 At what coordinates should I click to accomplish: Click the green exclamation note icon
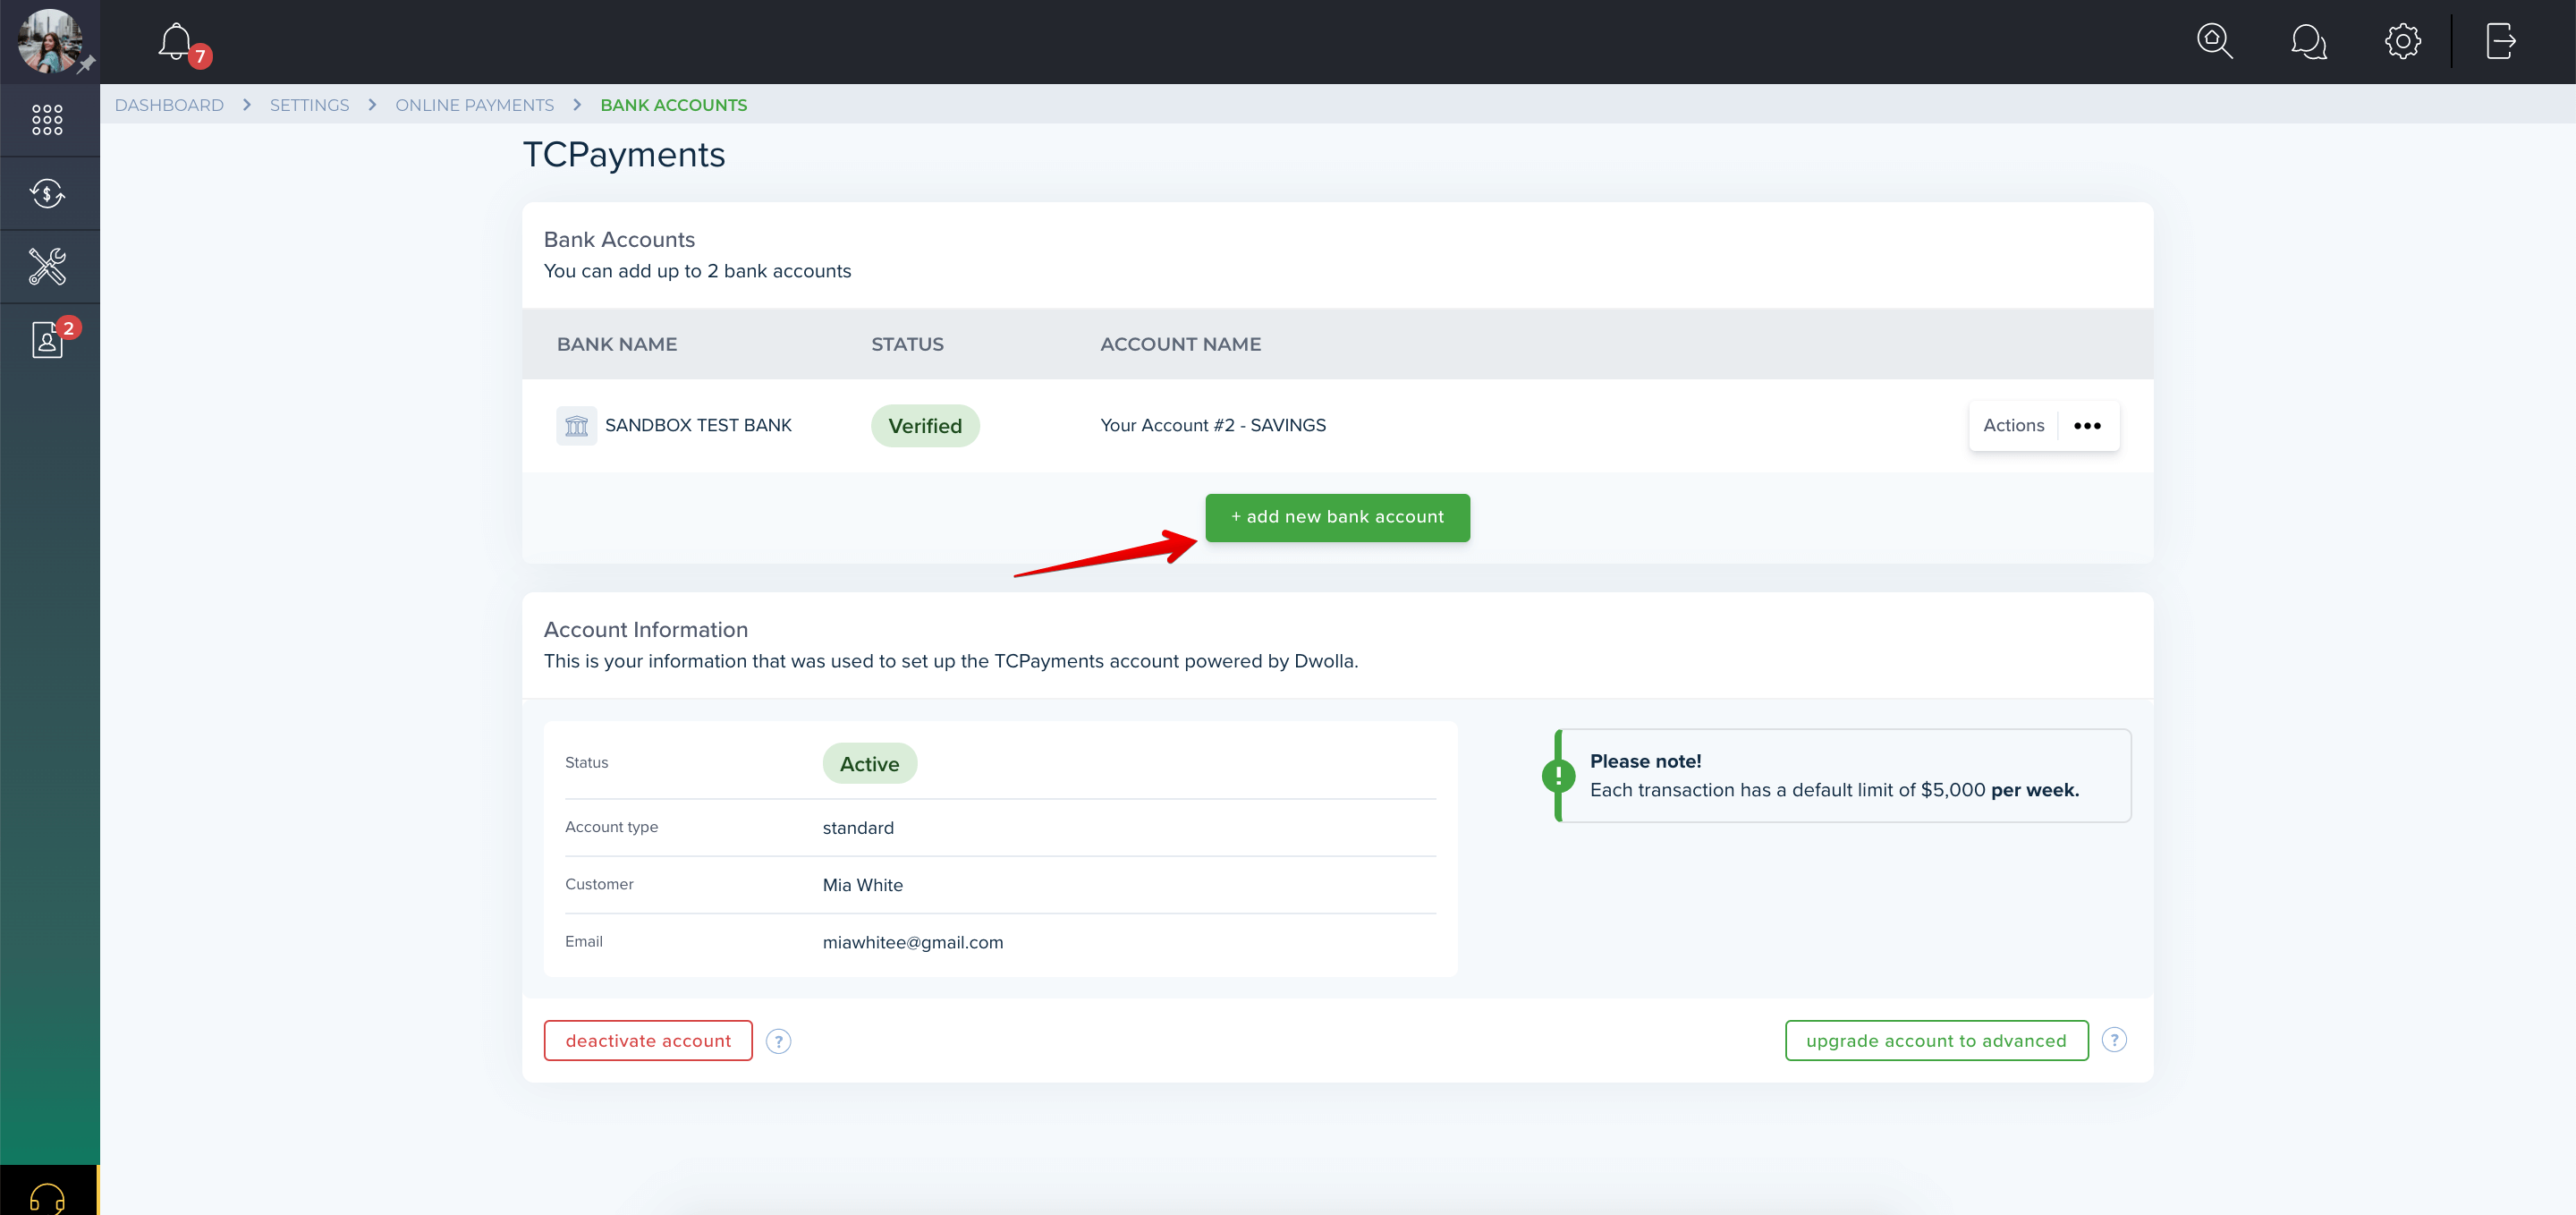point(1558,775)
